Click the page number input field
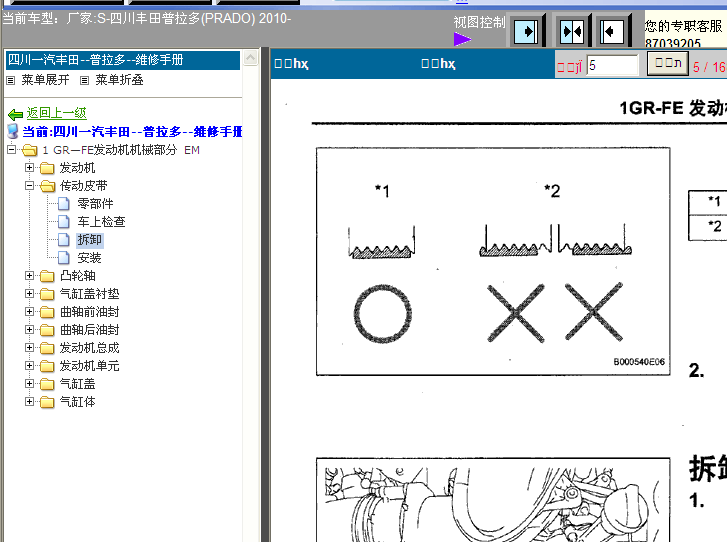Viewport: 727px width, 542px height. [x=612, y=65]
